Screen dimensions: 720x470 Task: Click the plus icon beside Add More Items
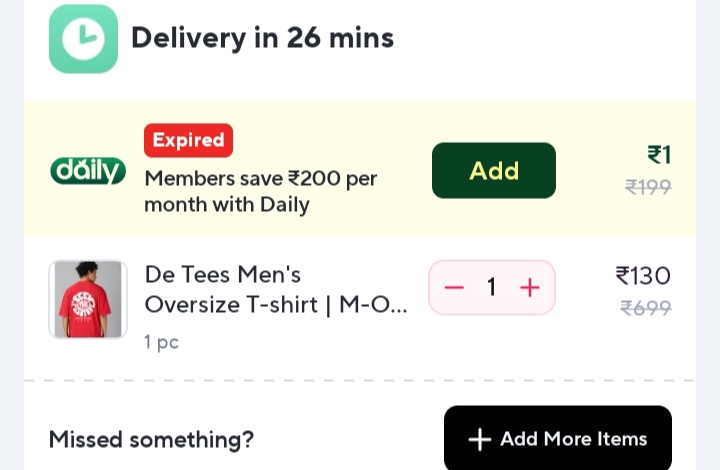point(480,440)
